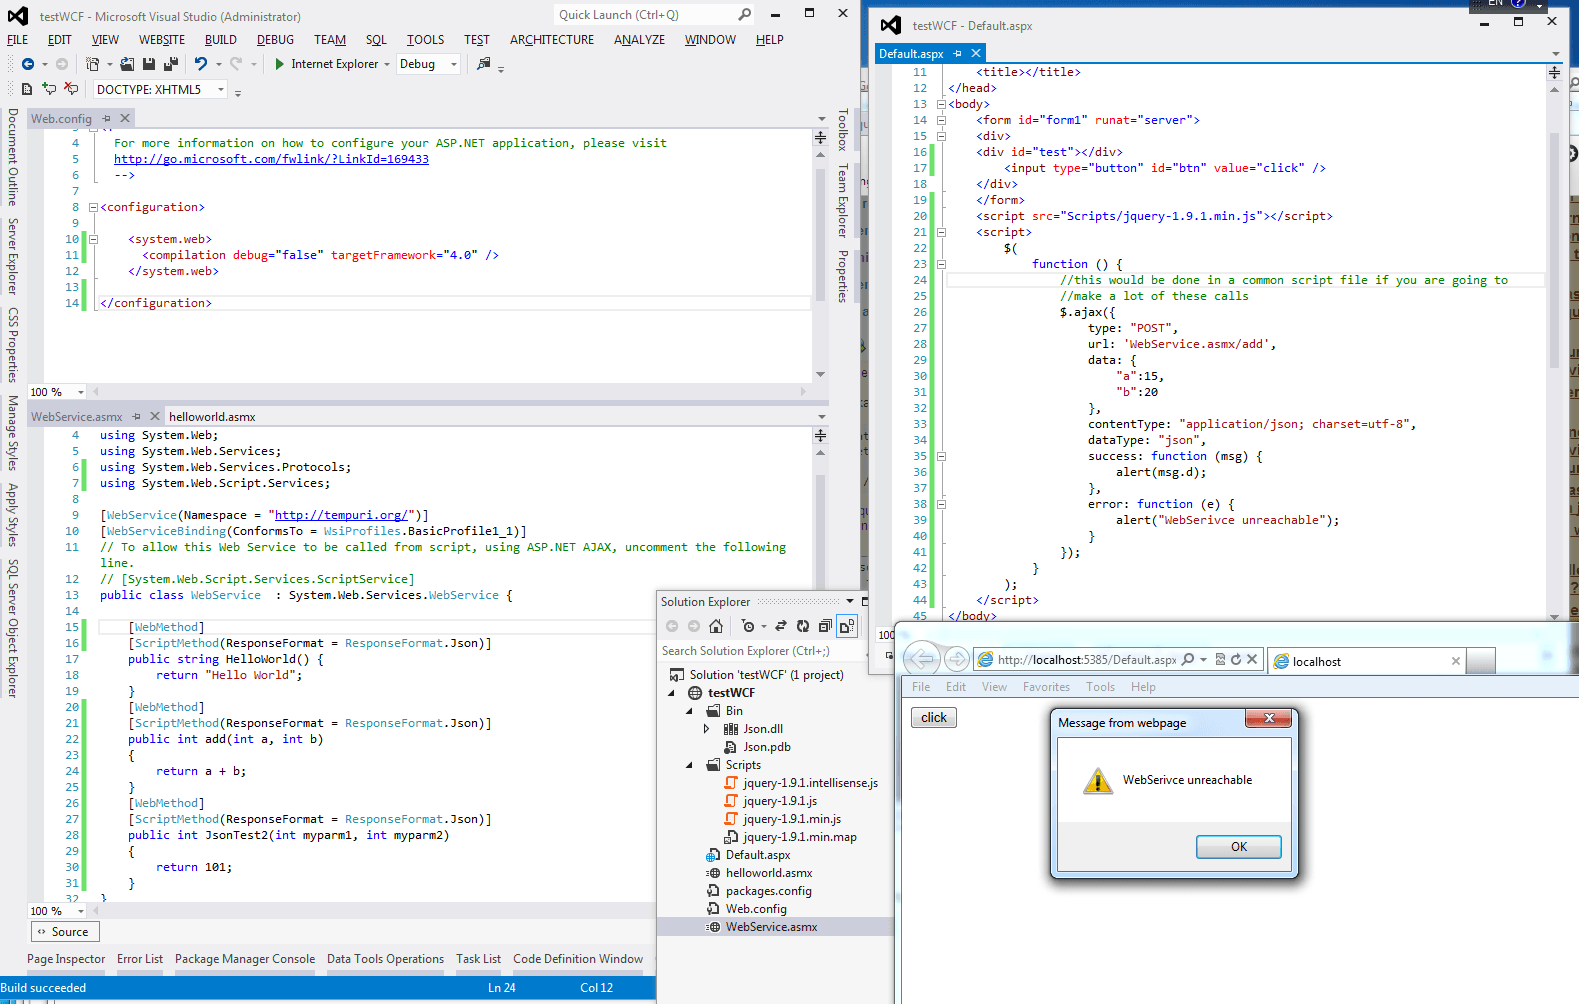Open the WEBSITE menu
The height and width of the screenshot is (1004, 1579).
pos(162,40)
